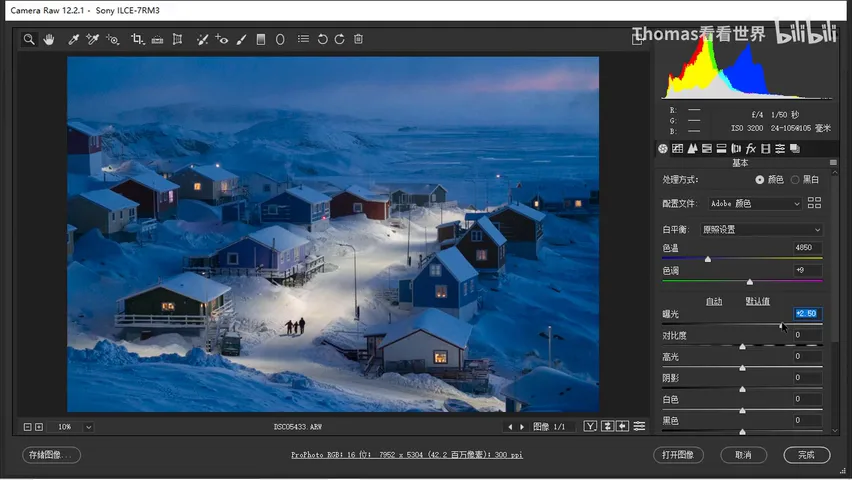Open the profile browser grid icon
852x480 pixels.
(x=815, y=203)
